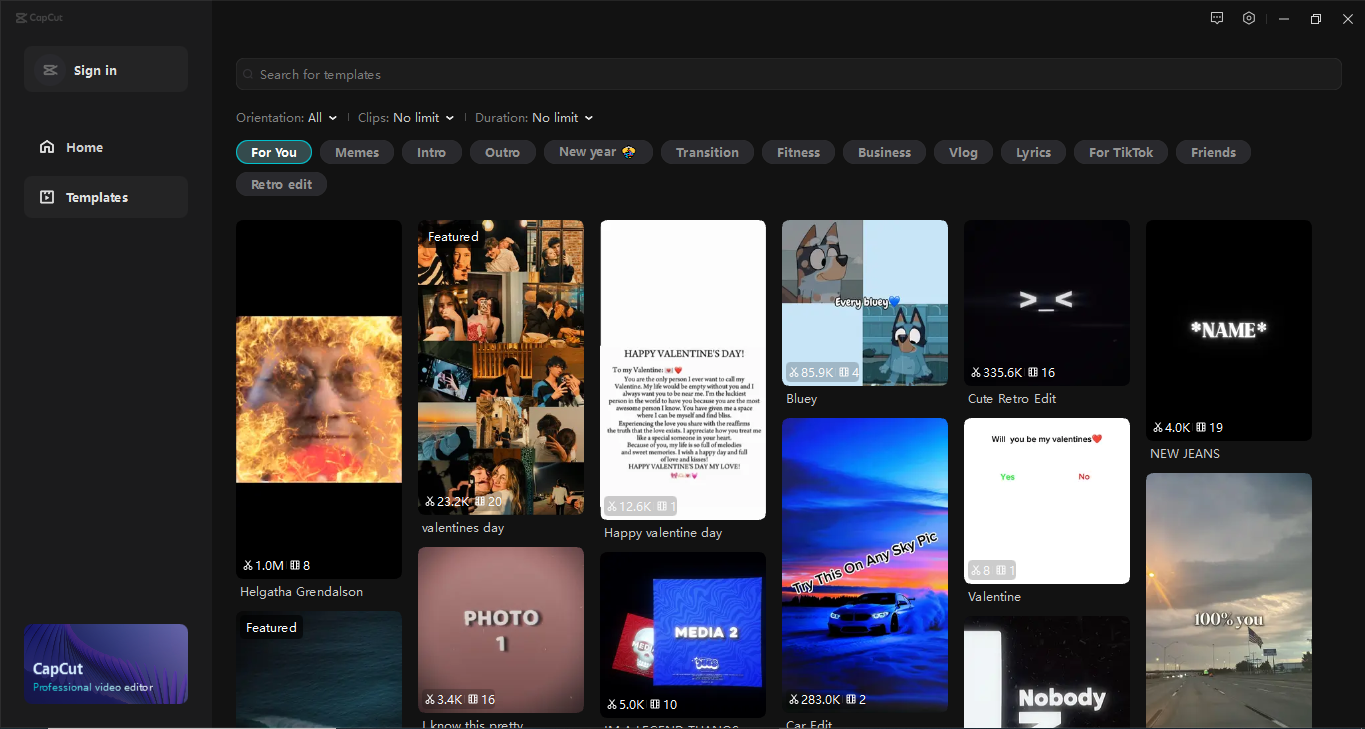Toggle the Memes template filter
Screen dimensions: 1365x729
tap(357, 152)
